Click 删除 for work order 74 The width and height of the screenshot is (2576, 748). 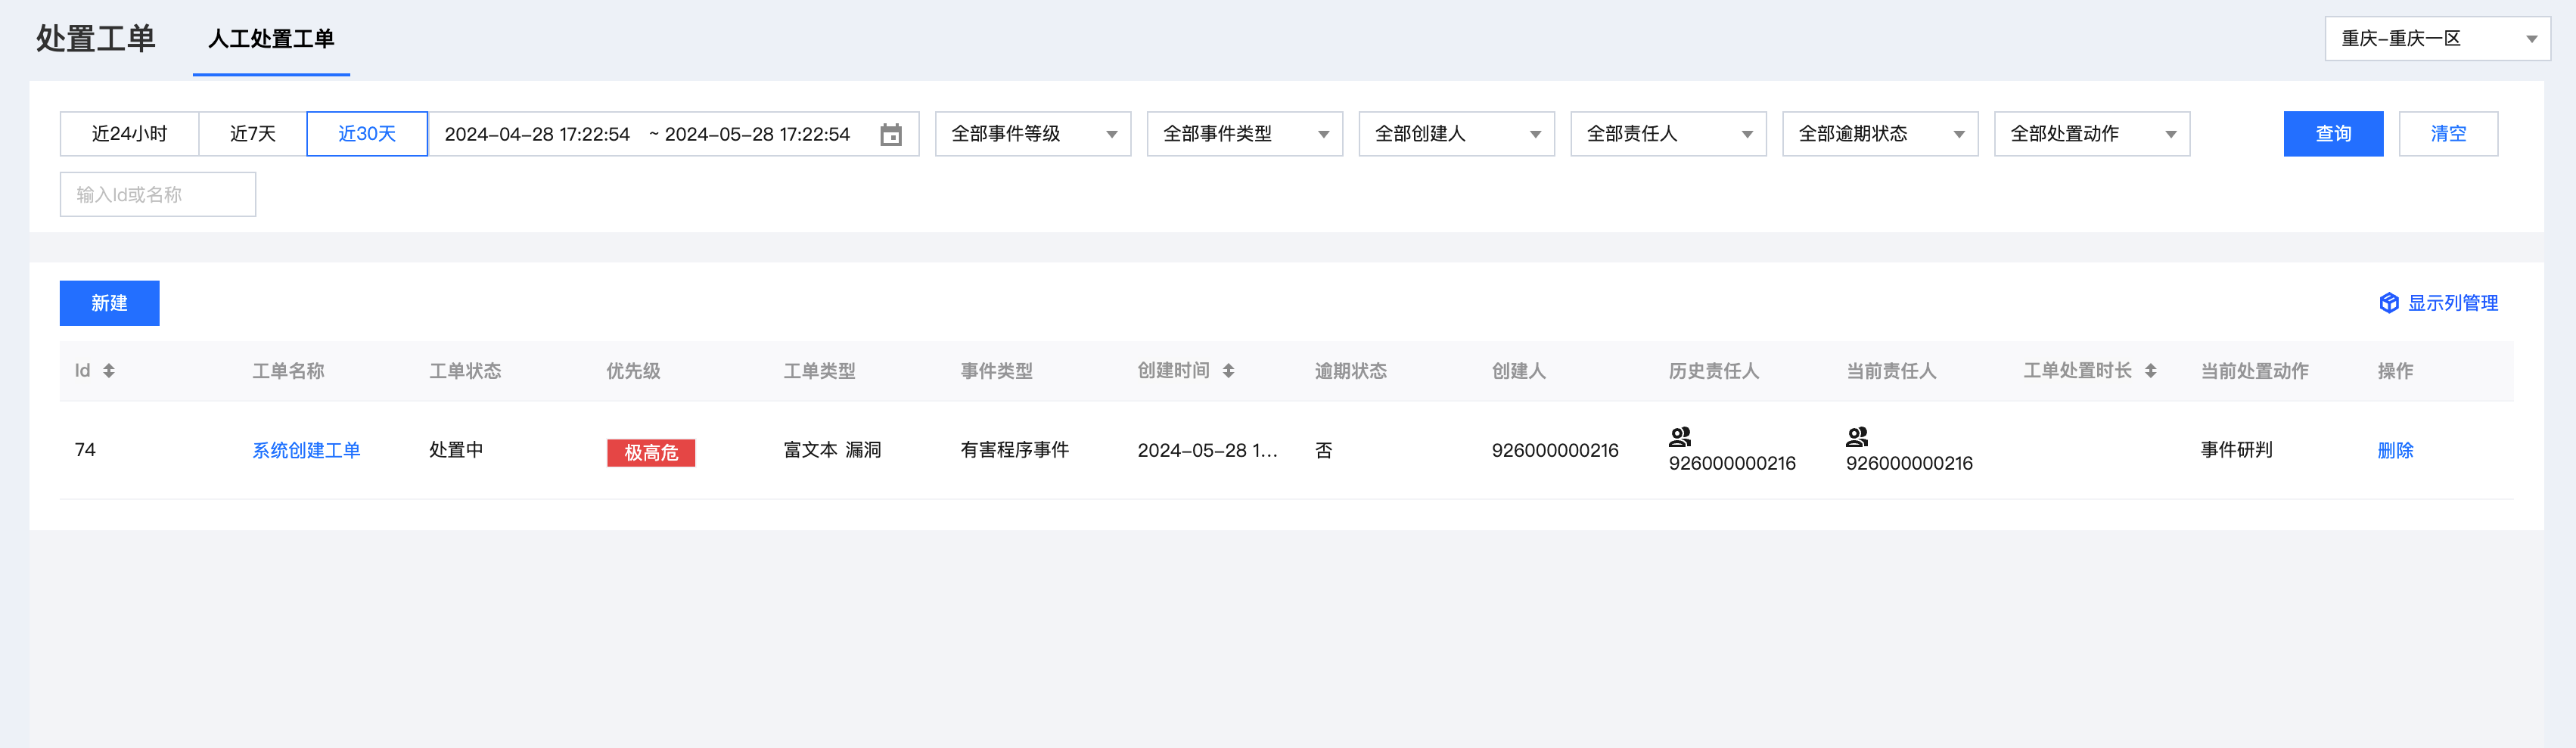point(2396,451)
